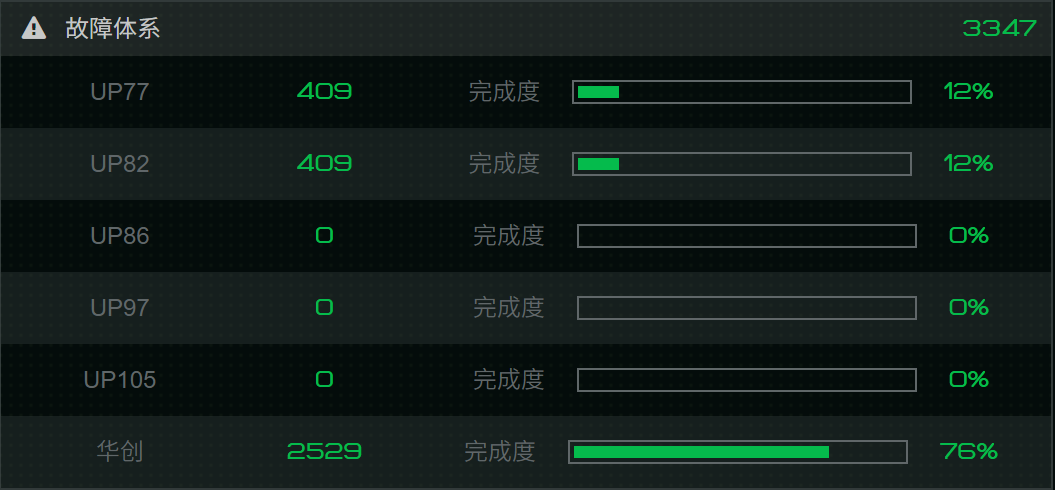Click the empty UP105 progress bar
This screenshot has width=1055, height=490.
746,380
